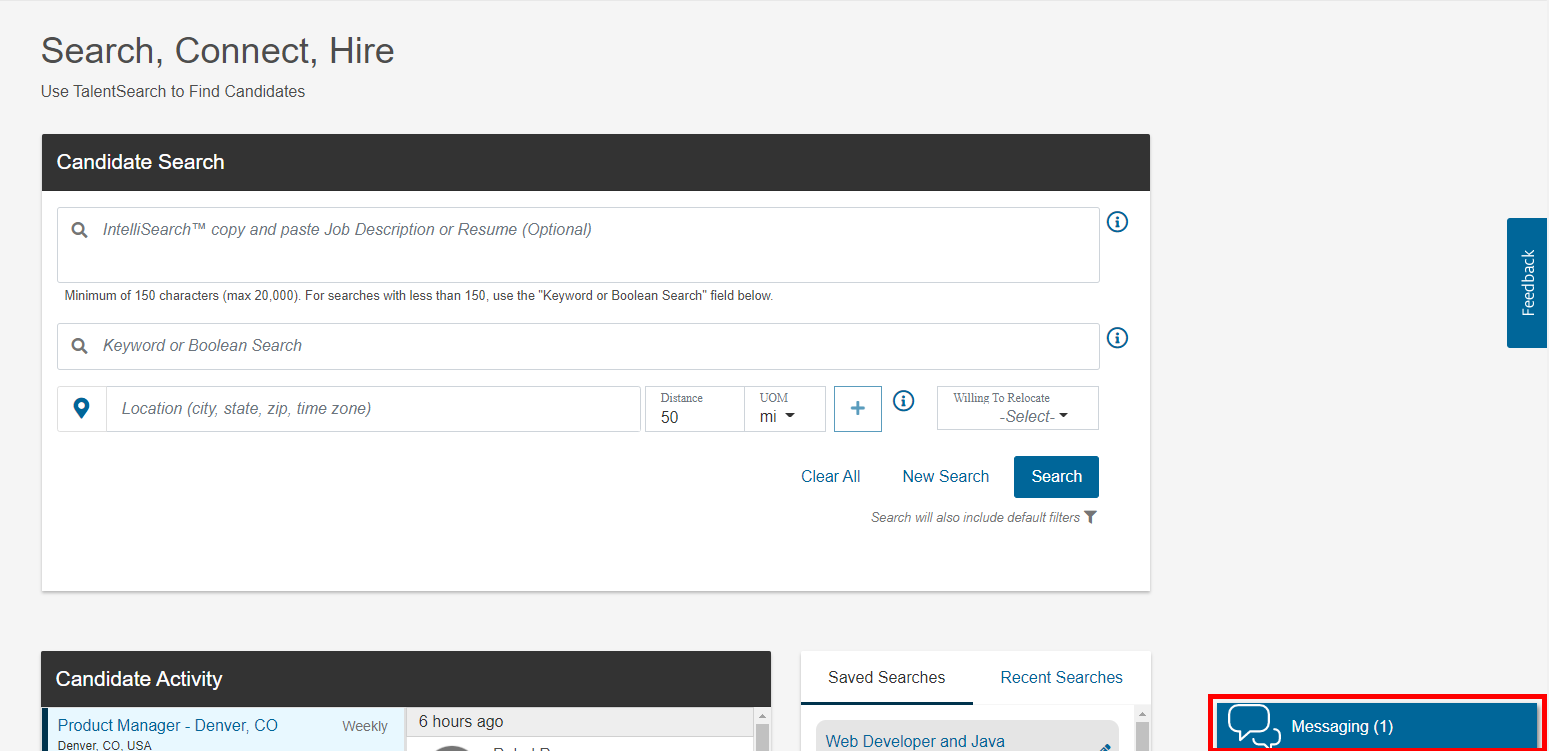
Task: Open the Feedback side tab
Action: [x=1527, y=283]
